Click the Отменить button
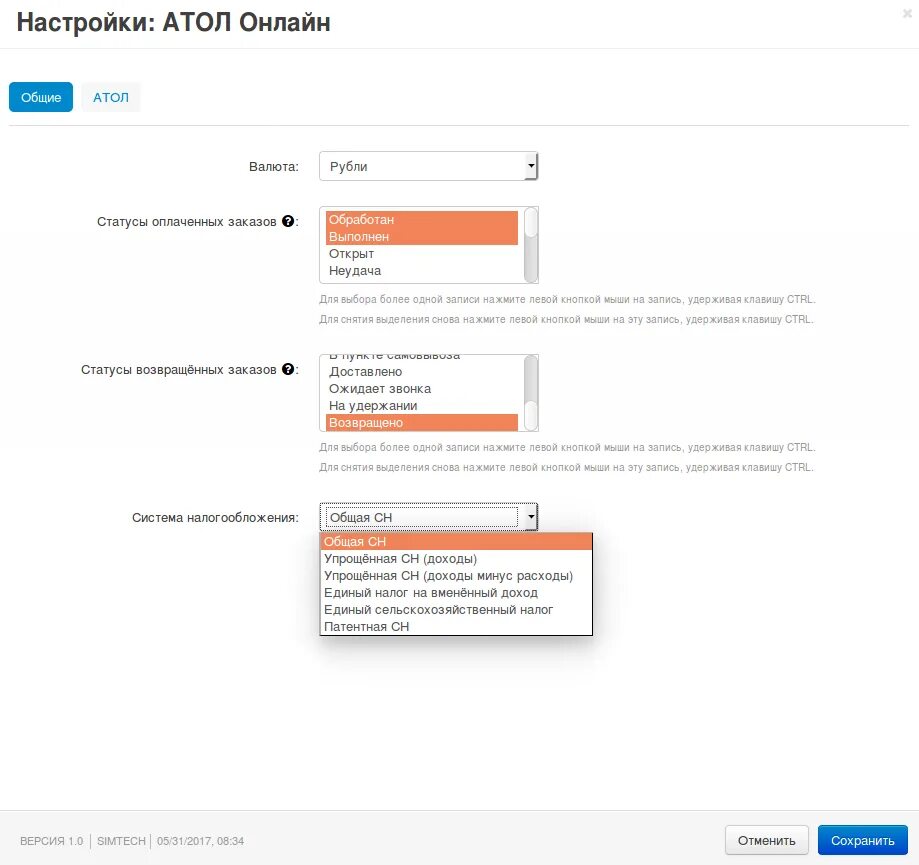Screen dimensions: 919x865 [767, 840]
